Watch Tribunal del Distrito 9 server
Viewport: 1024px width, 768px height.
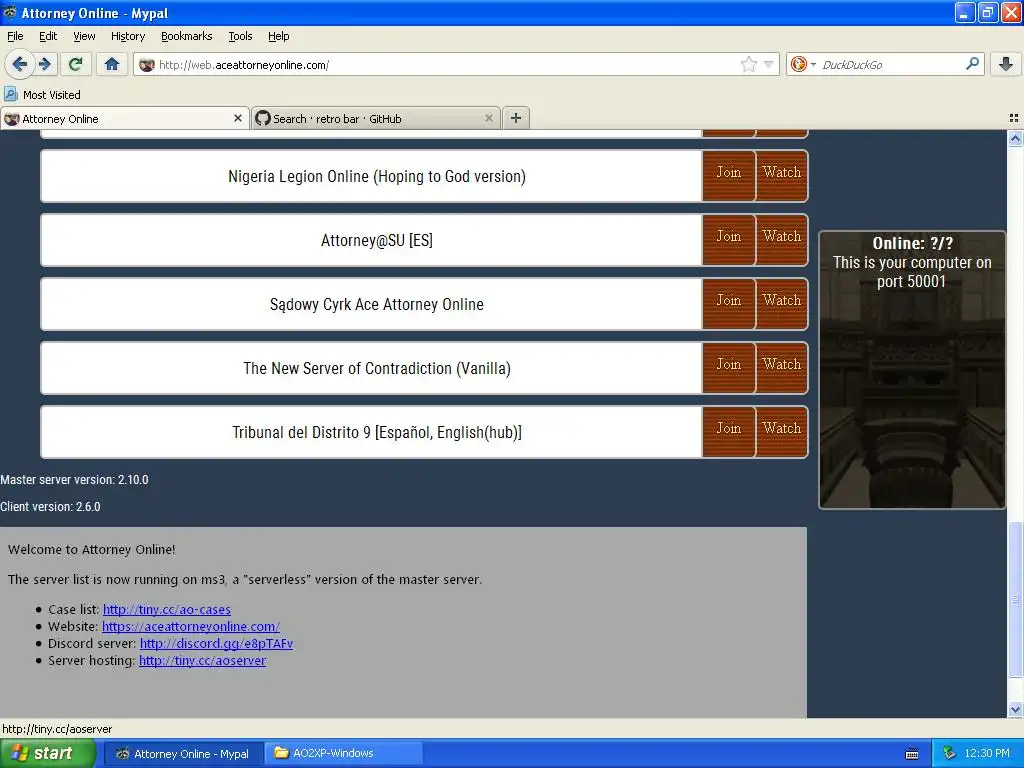(782, 432)
